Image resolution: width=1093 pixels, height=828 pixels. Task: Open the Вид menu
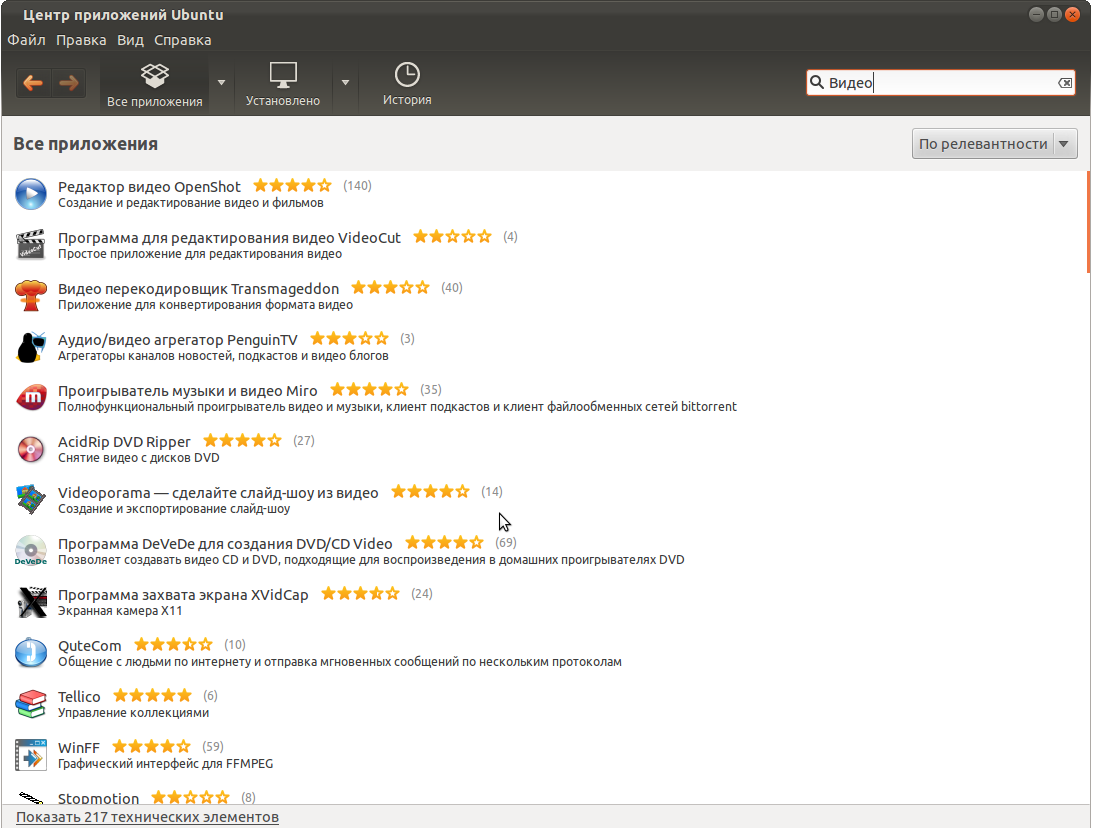[x=130, y=40]
